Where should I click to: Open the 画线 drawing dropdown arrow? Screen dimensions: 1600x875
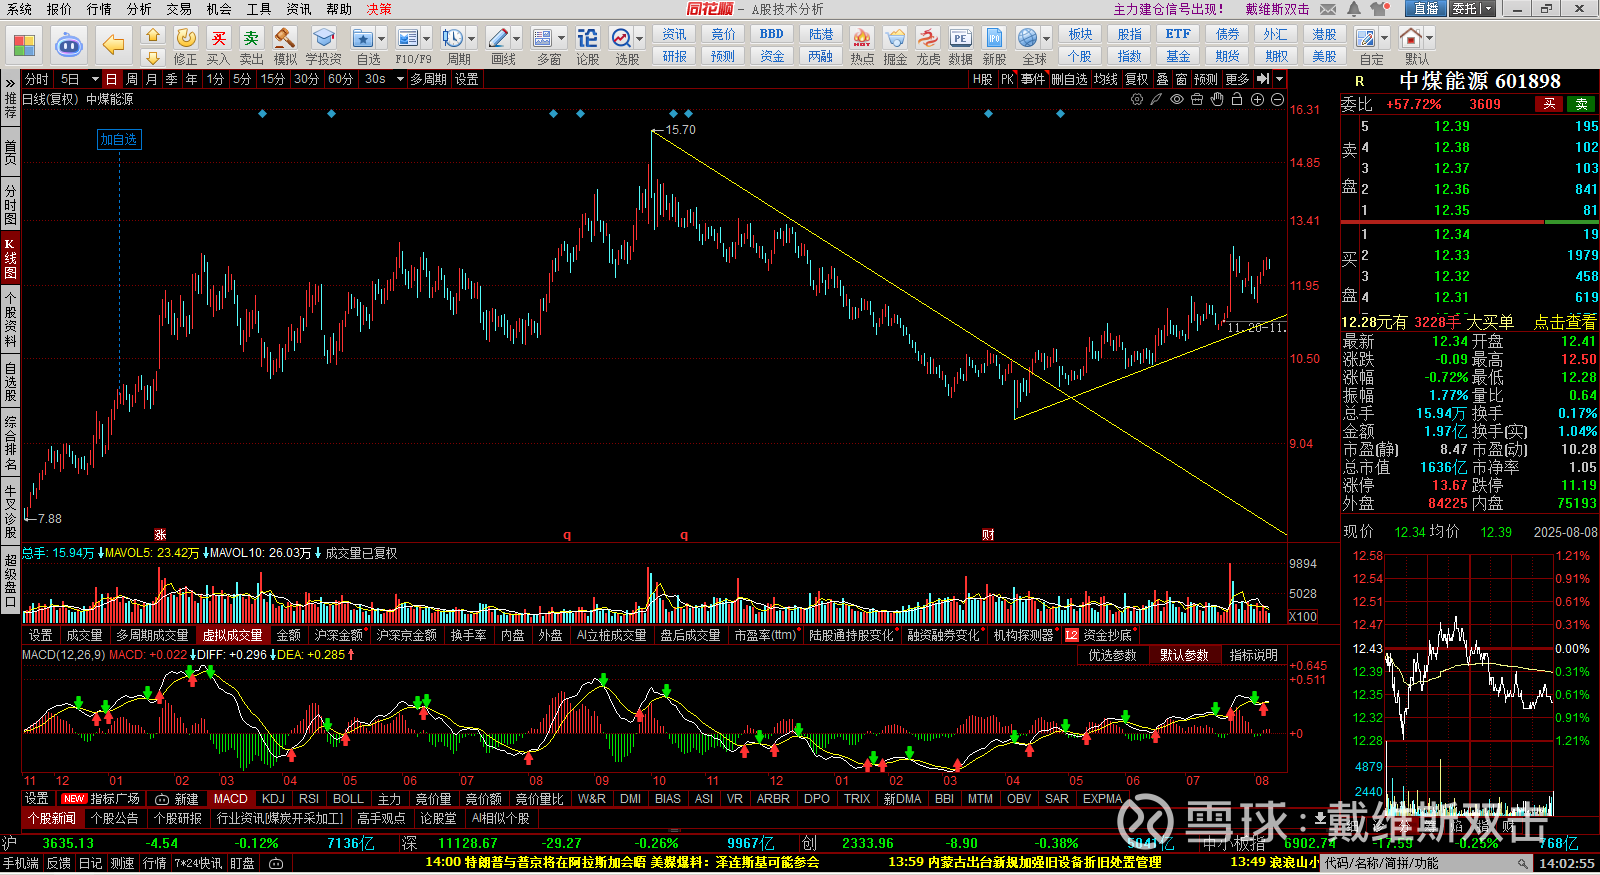tap(516, 39)
